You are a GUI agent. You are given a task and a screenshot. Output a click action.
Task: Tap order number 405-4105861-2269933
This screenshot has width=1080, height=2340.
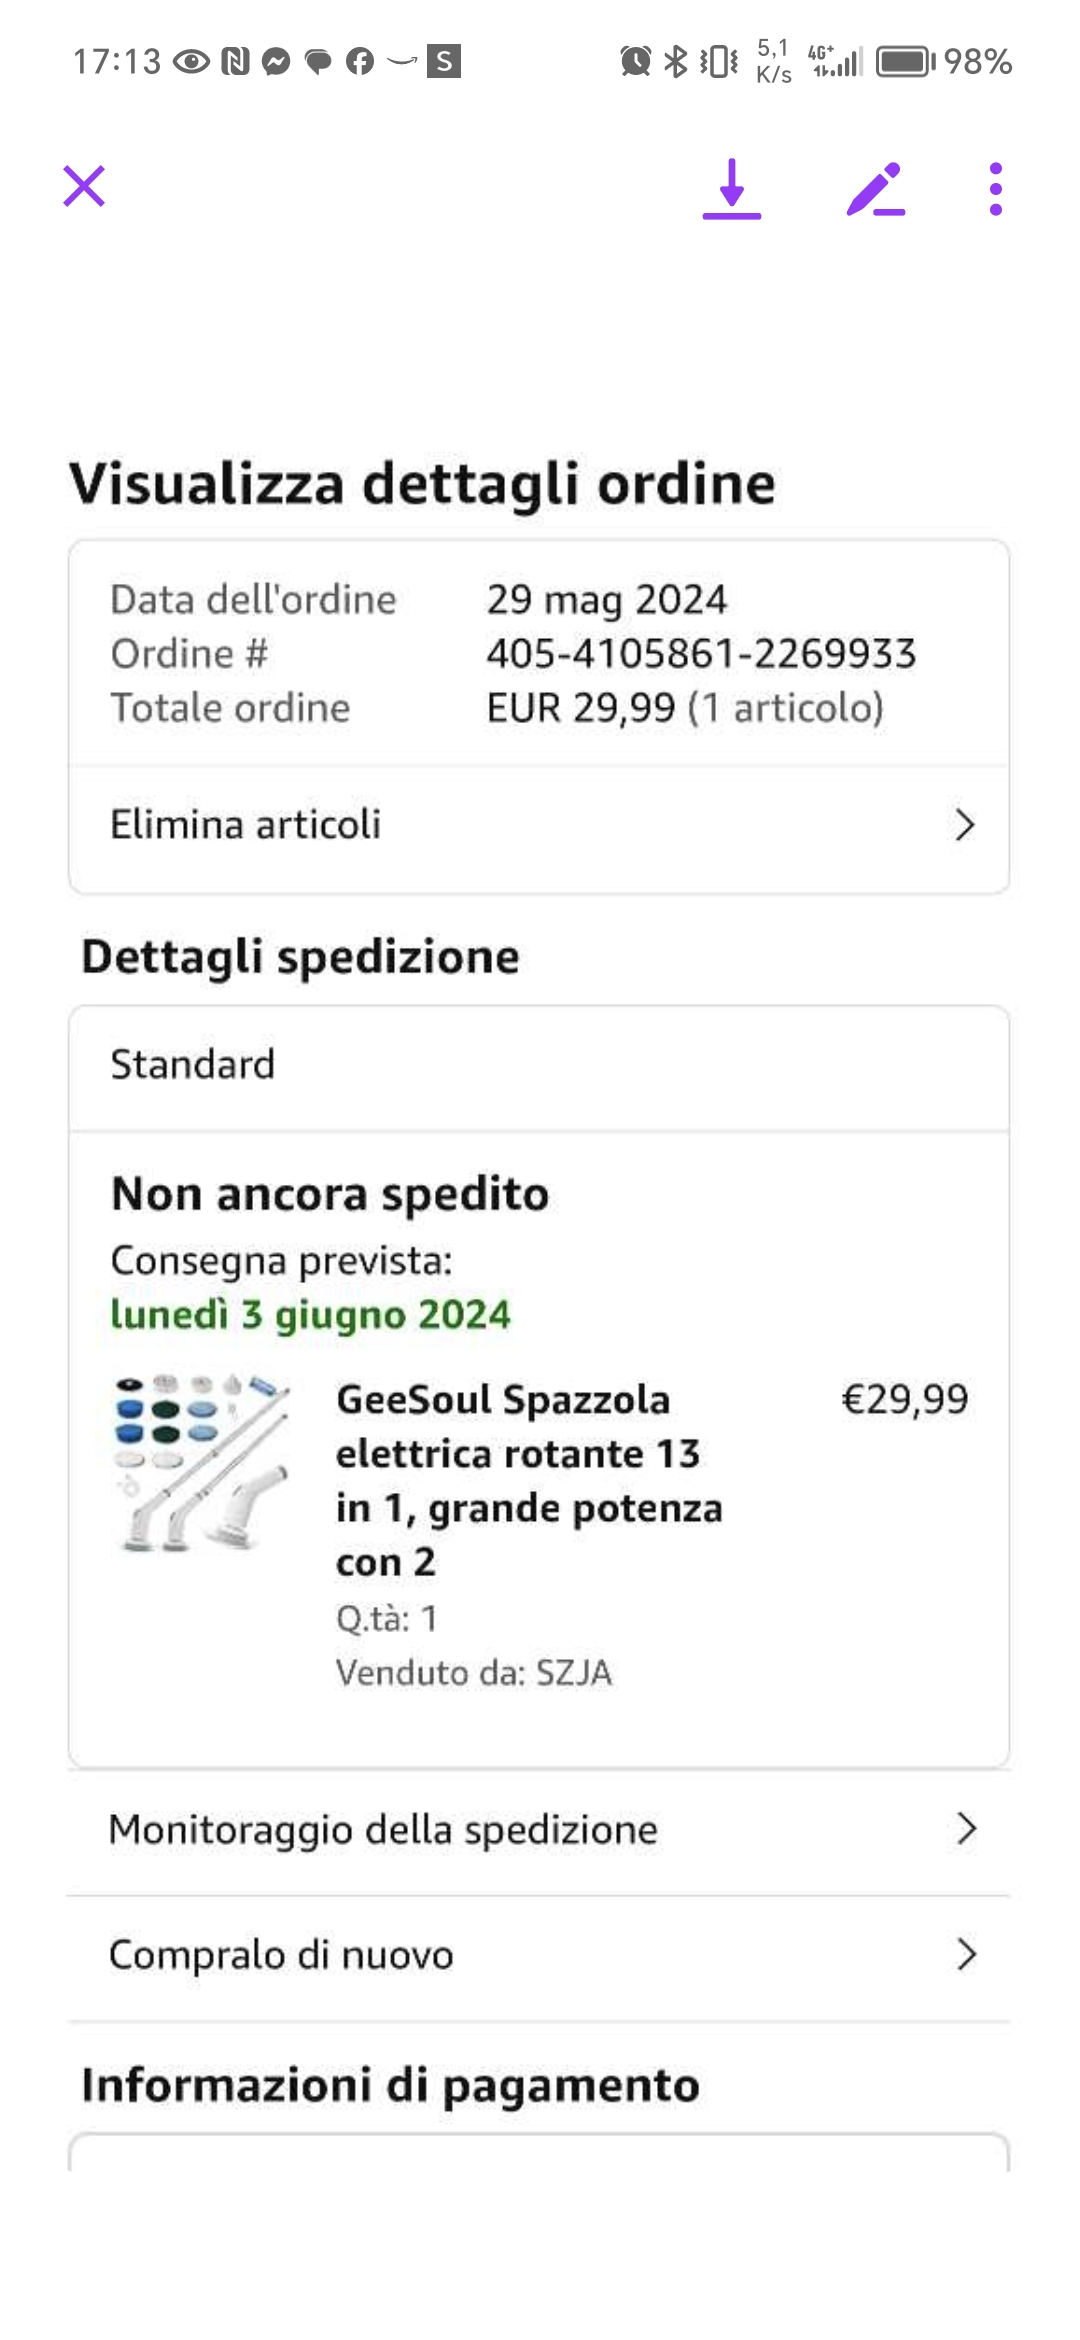click(x=701, y=654)
